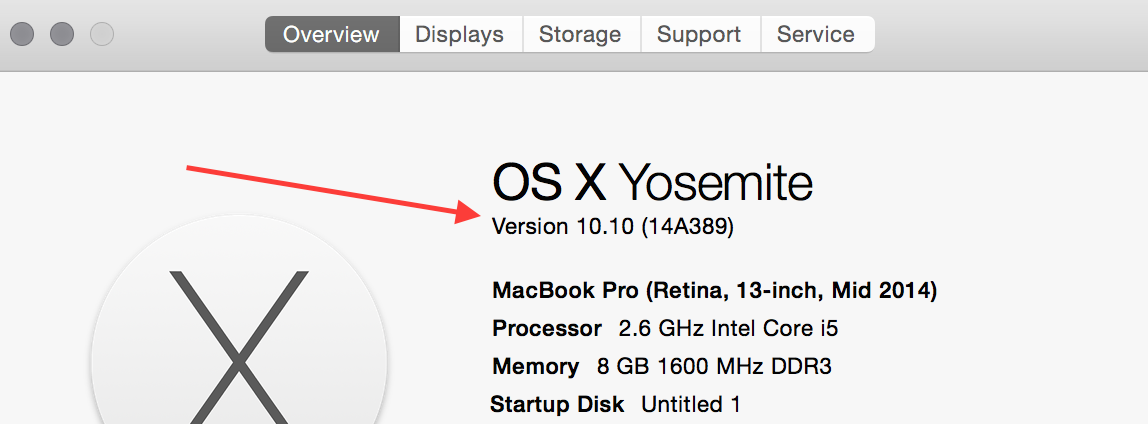
Task: Click the Version 10.10 text
Action: coord(563,227)
